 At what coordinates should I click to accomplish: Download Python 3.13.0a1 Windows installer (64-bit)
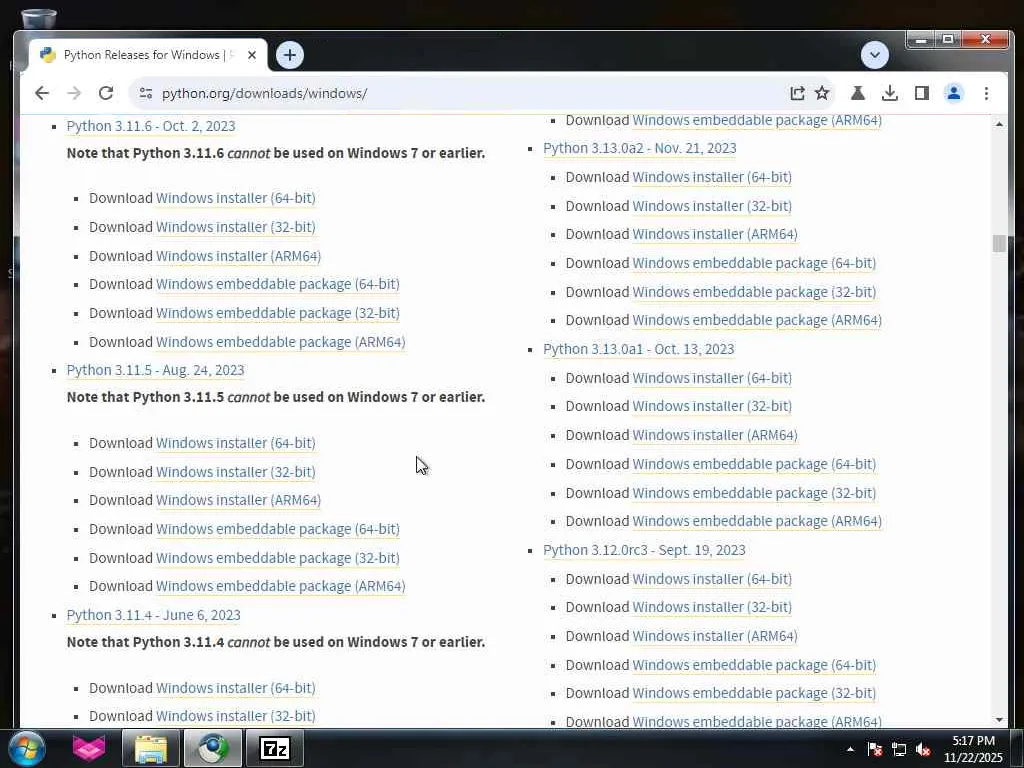(712, 379)
